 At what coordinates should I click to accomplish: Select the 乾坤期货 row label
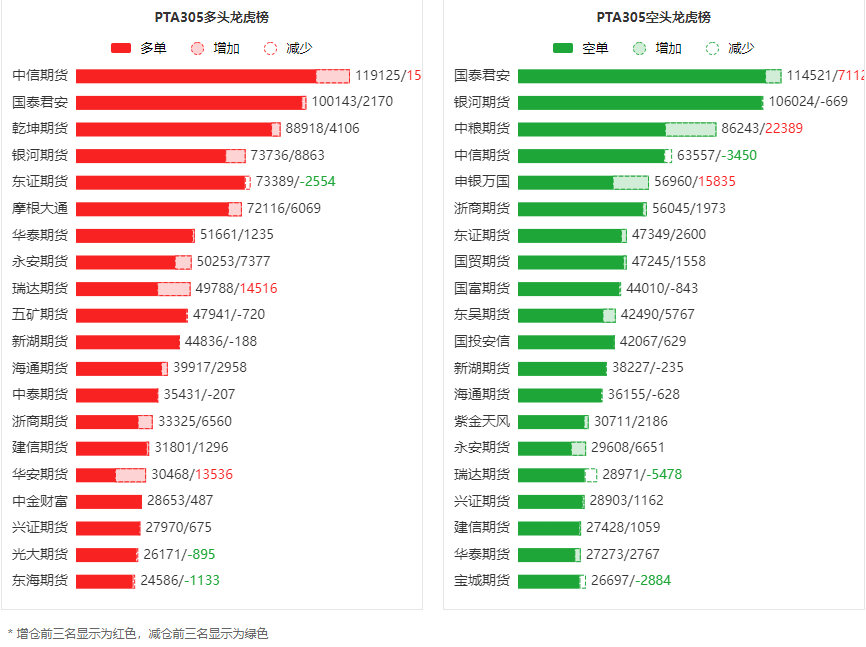40,129
